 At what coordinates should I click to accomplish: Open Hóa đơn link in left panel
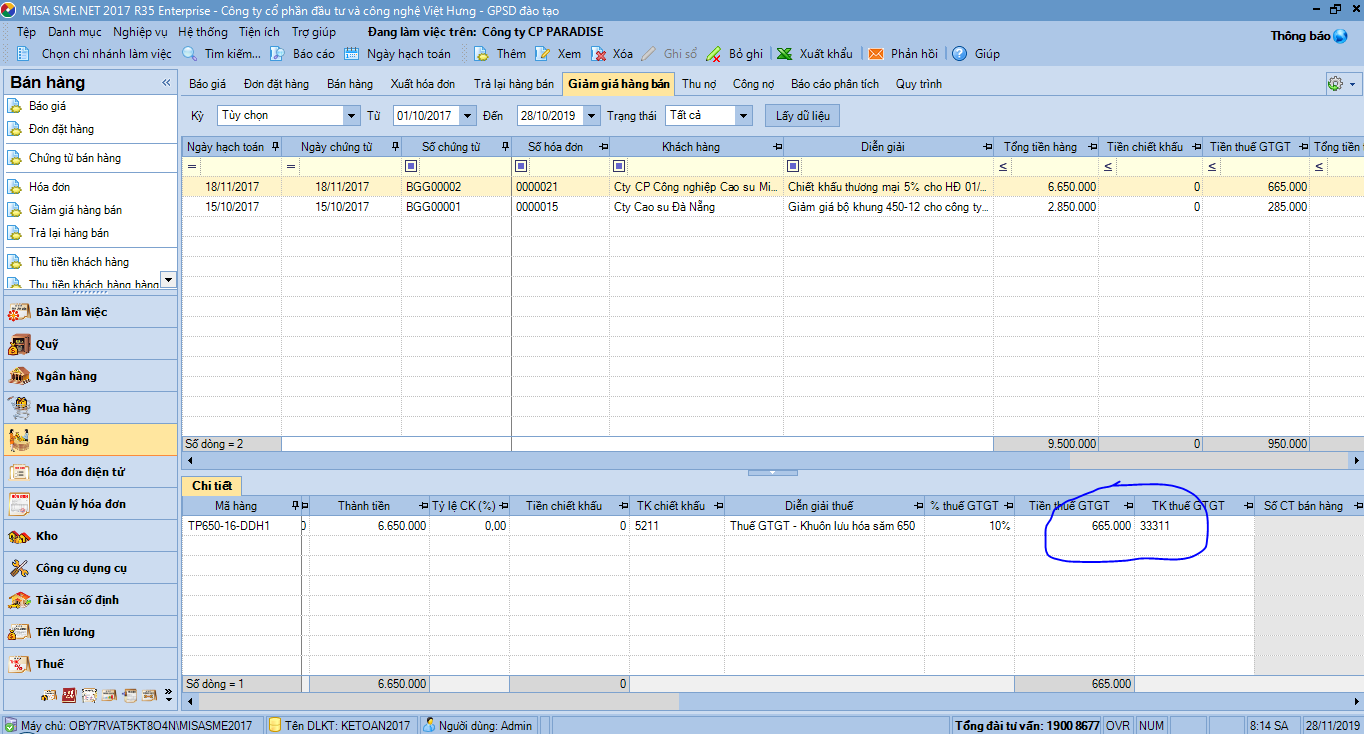[49, 187]
